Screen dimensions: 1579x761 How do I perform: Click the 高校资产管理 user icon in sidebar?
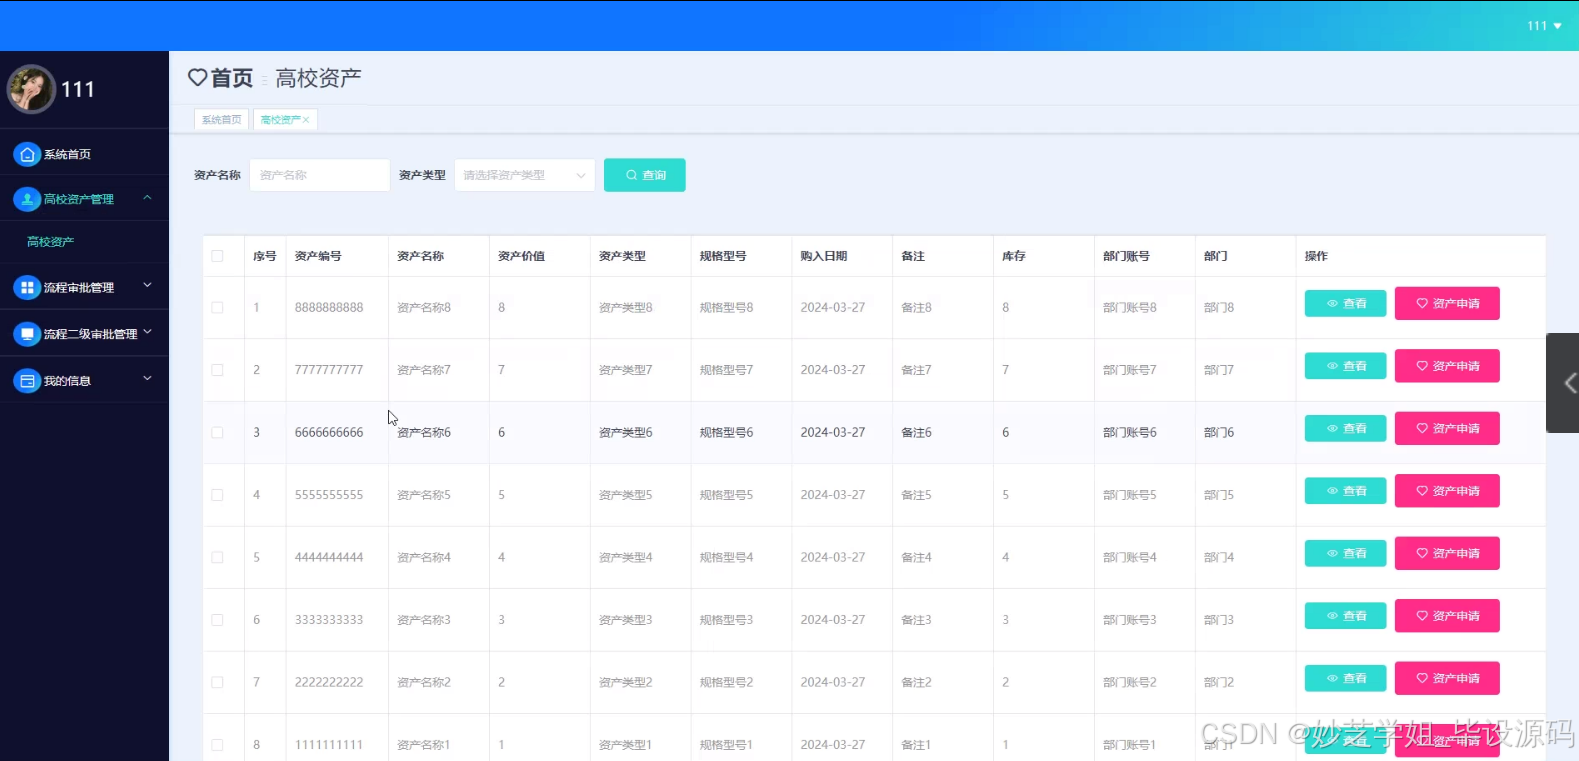tap(27, 199)
